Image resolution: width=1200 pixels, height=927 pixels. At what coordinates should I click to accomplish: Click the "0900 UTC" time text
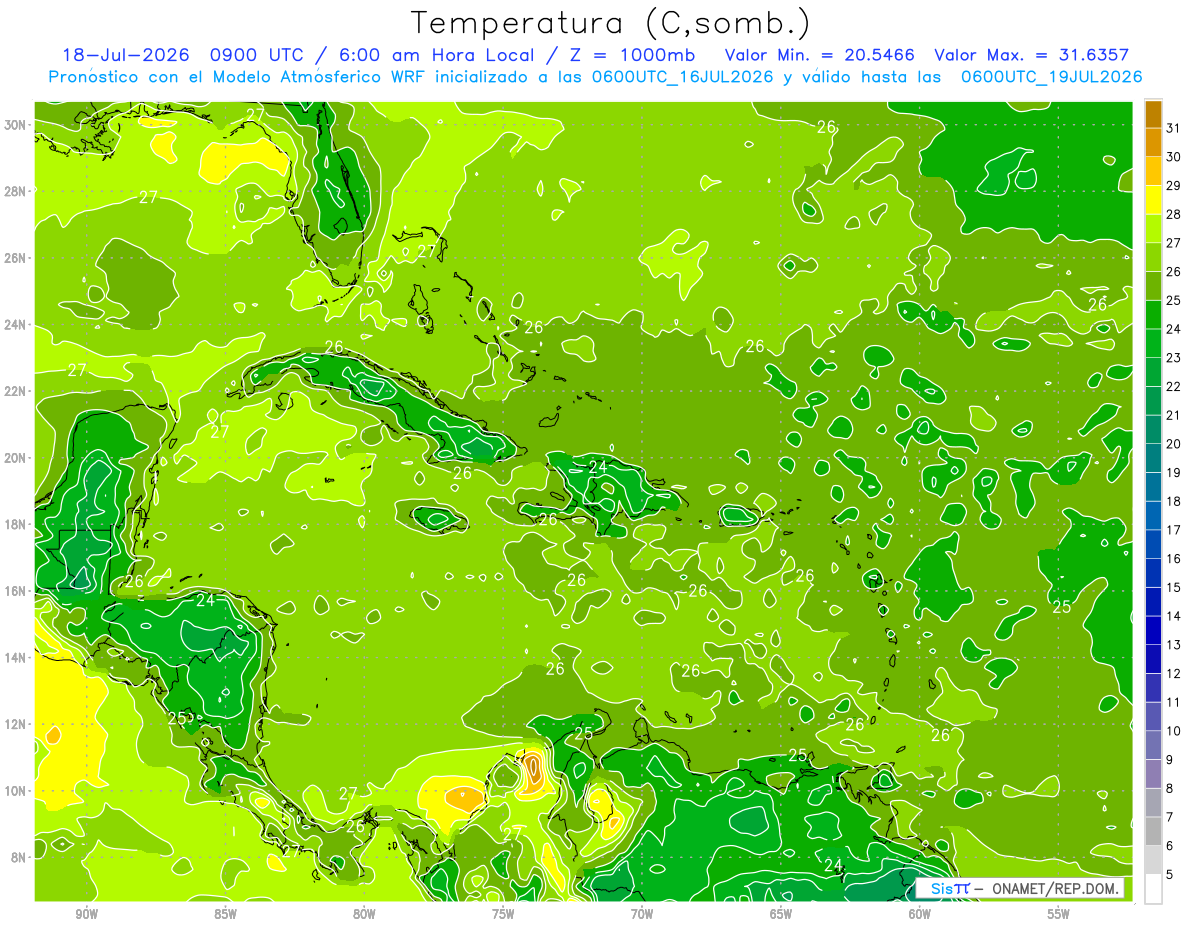255,55
